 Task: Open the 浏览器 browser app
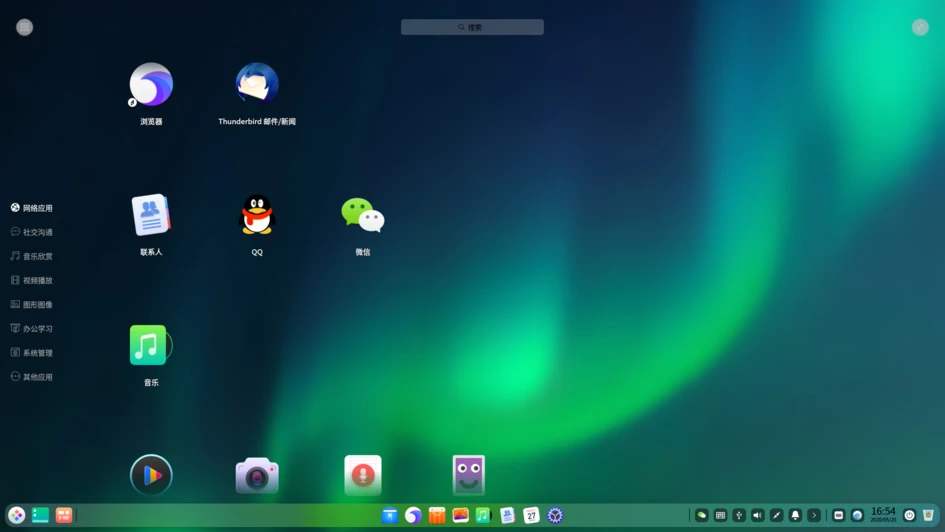click(151, 85)
